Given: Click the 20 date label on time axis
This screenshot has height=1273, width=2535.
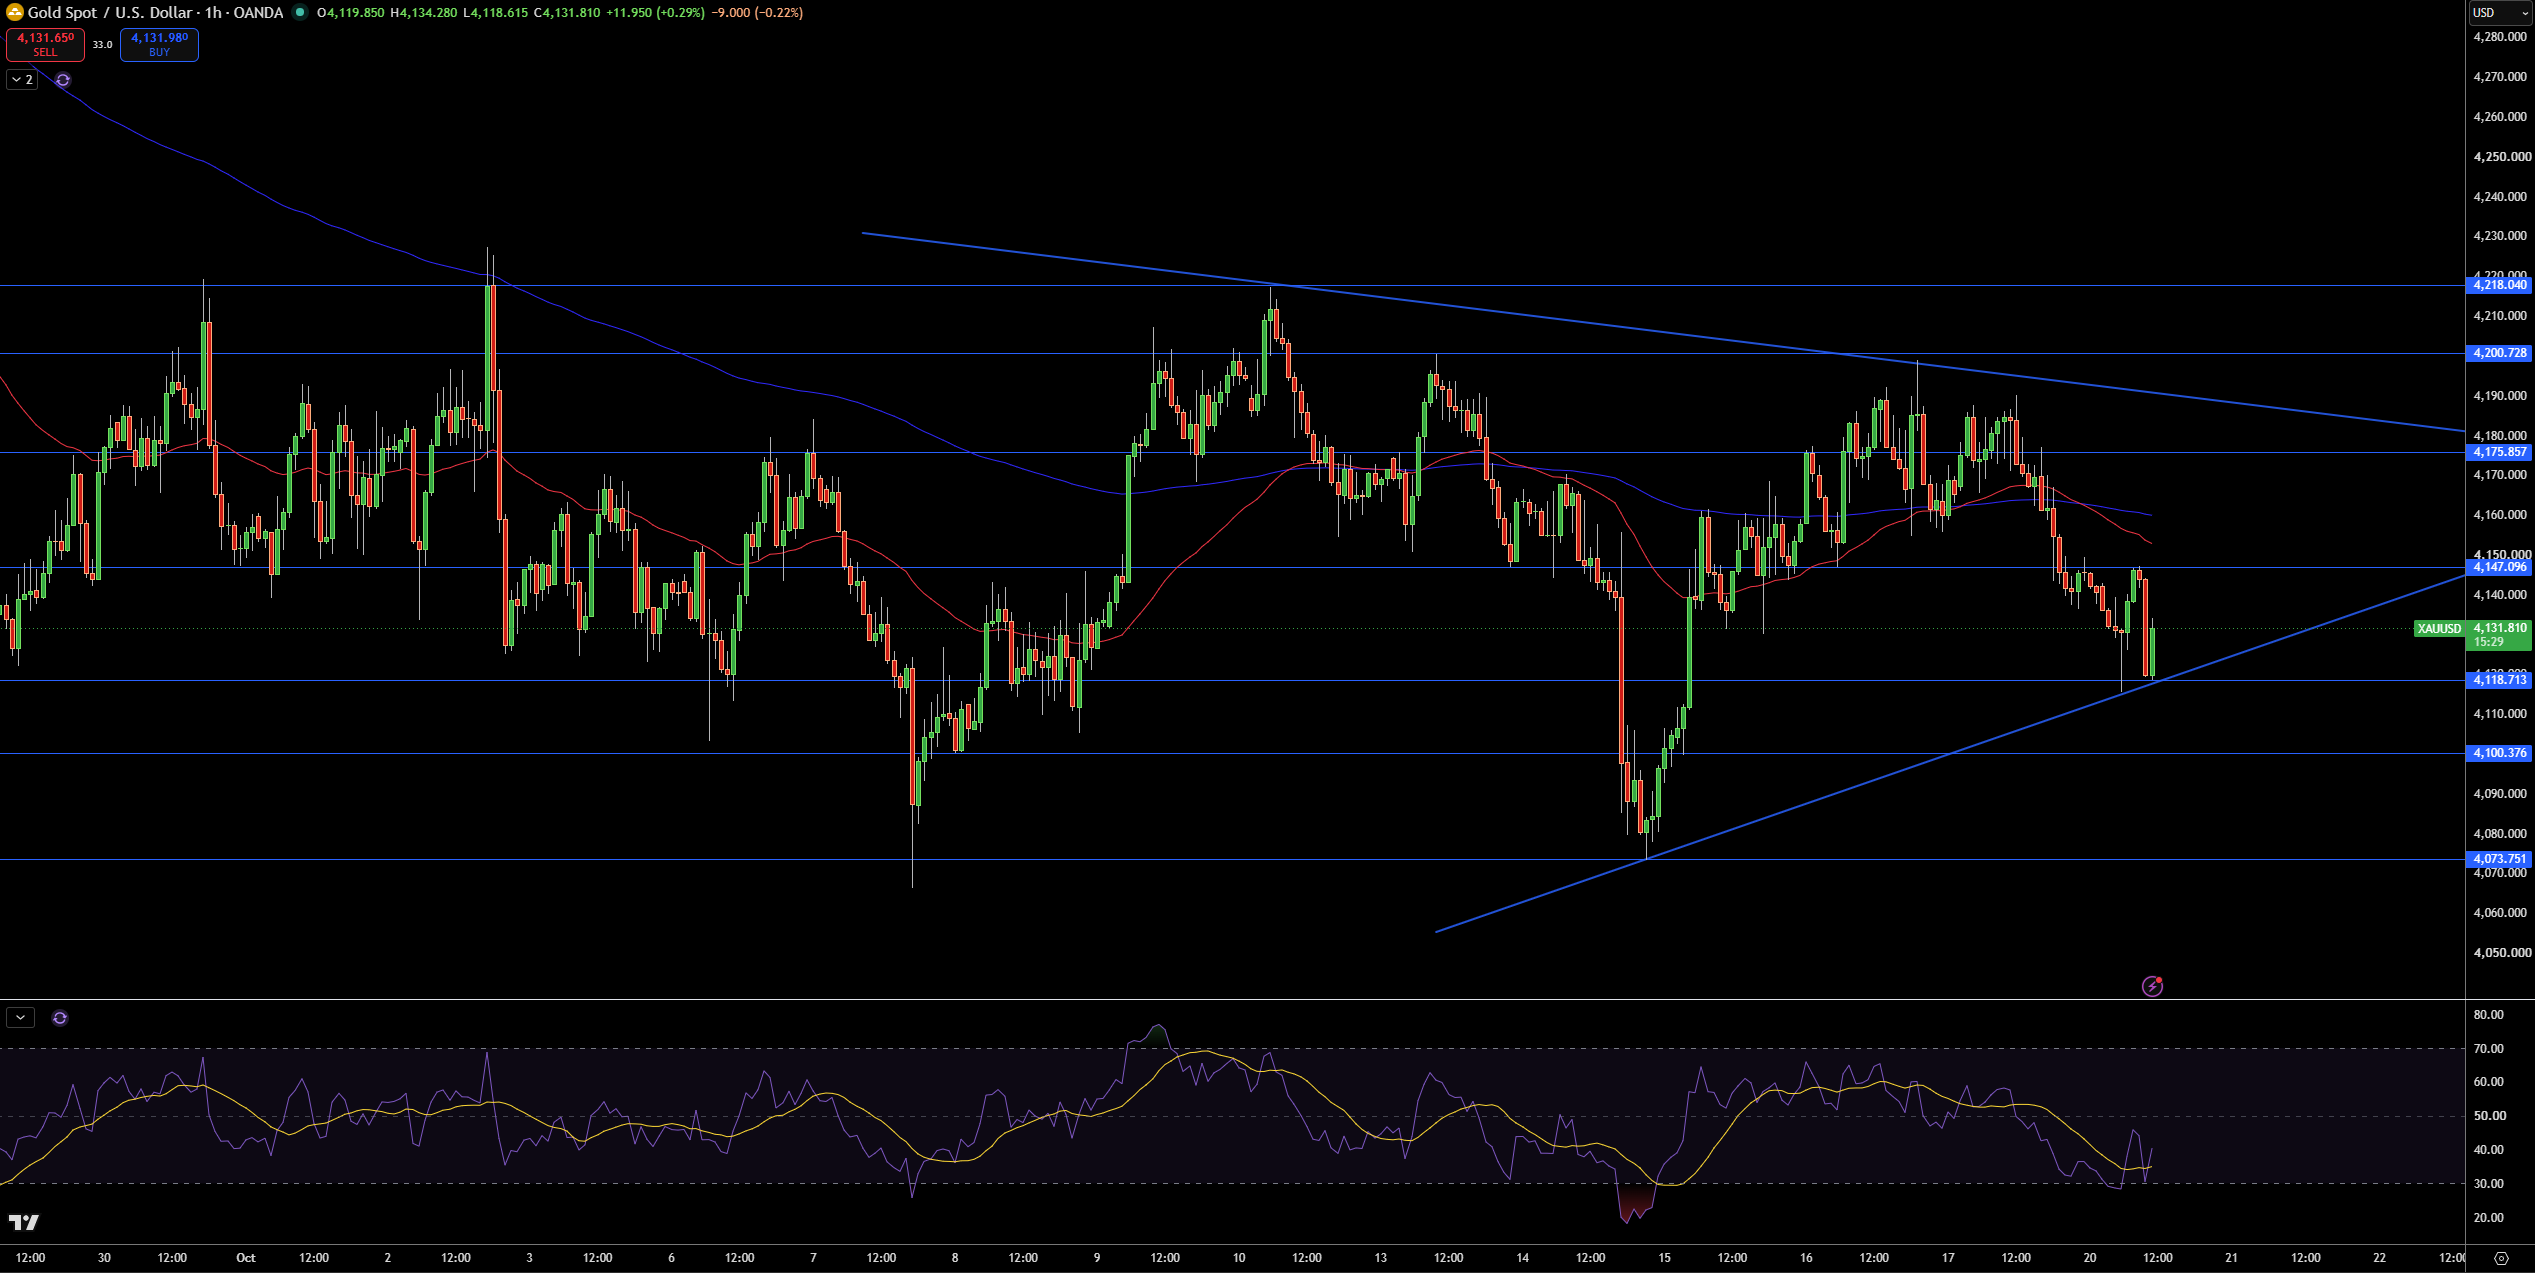Looking at the screenshot, I should [x=2090, y=1258].
